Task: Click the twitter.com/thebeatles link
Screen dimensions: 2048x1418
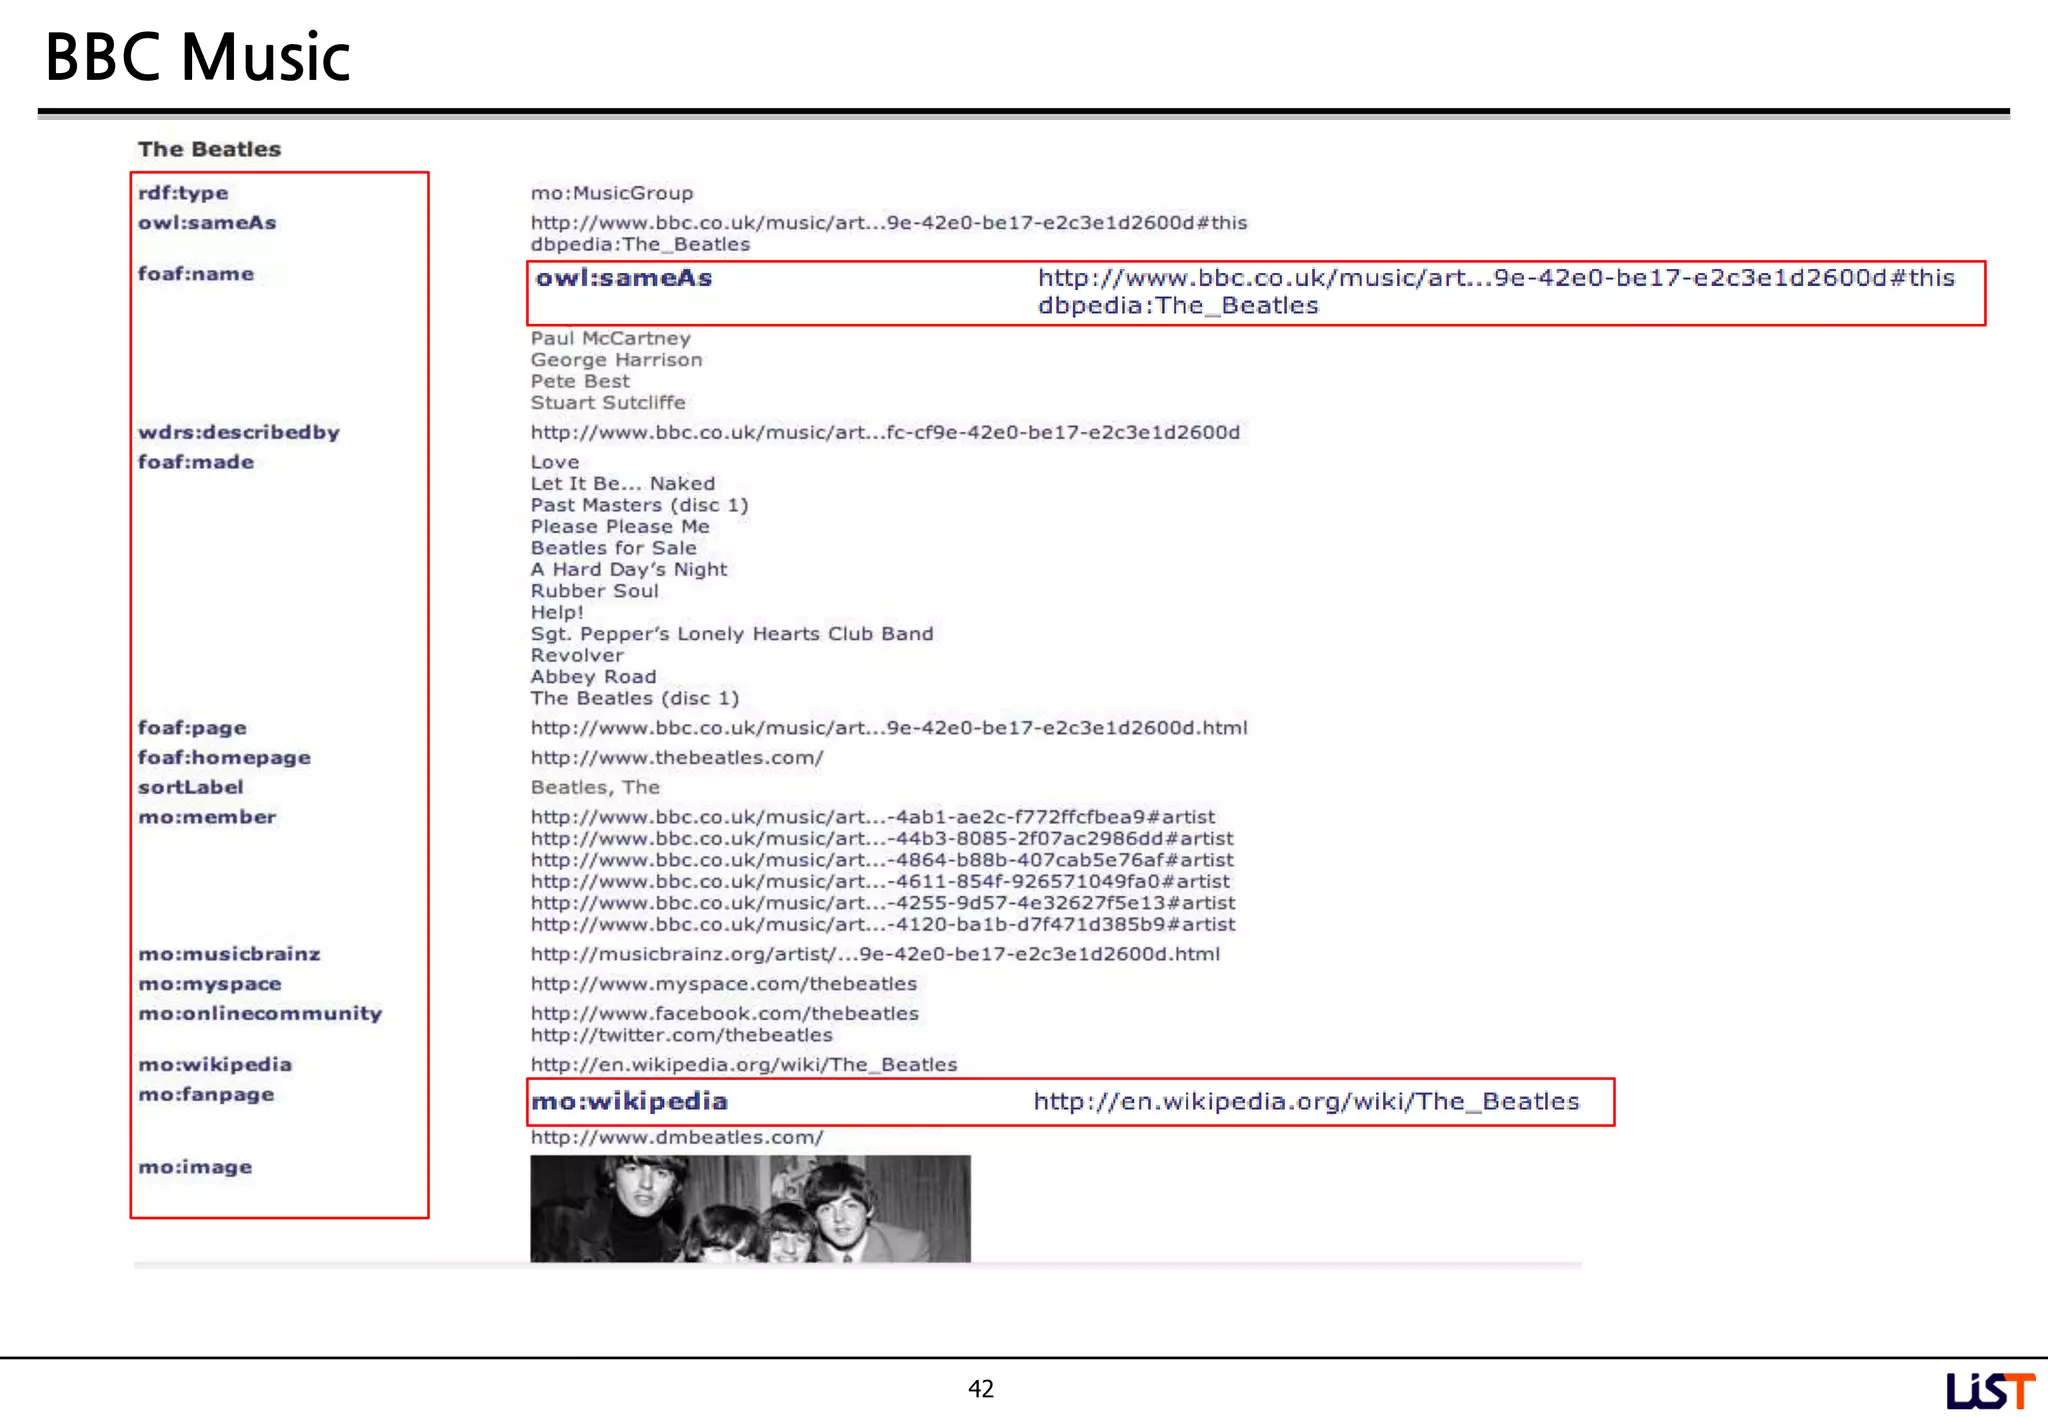Action: point(681,1035)
